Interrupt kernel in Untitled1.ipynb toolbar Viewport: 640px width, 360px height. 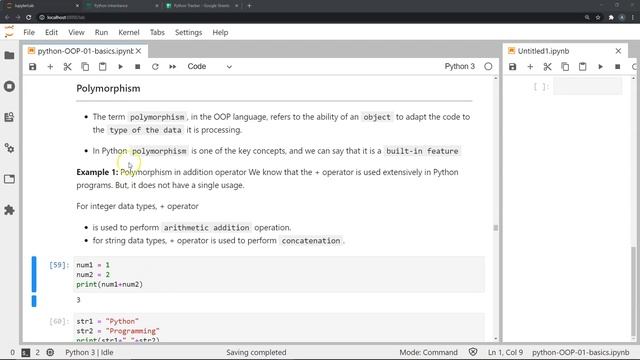tap(618, 67)
